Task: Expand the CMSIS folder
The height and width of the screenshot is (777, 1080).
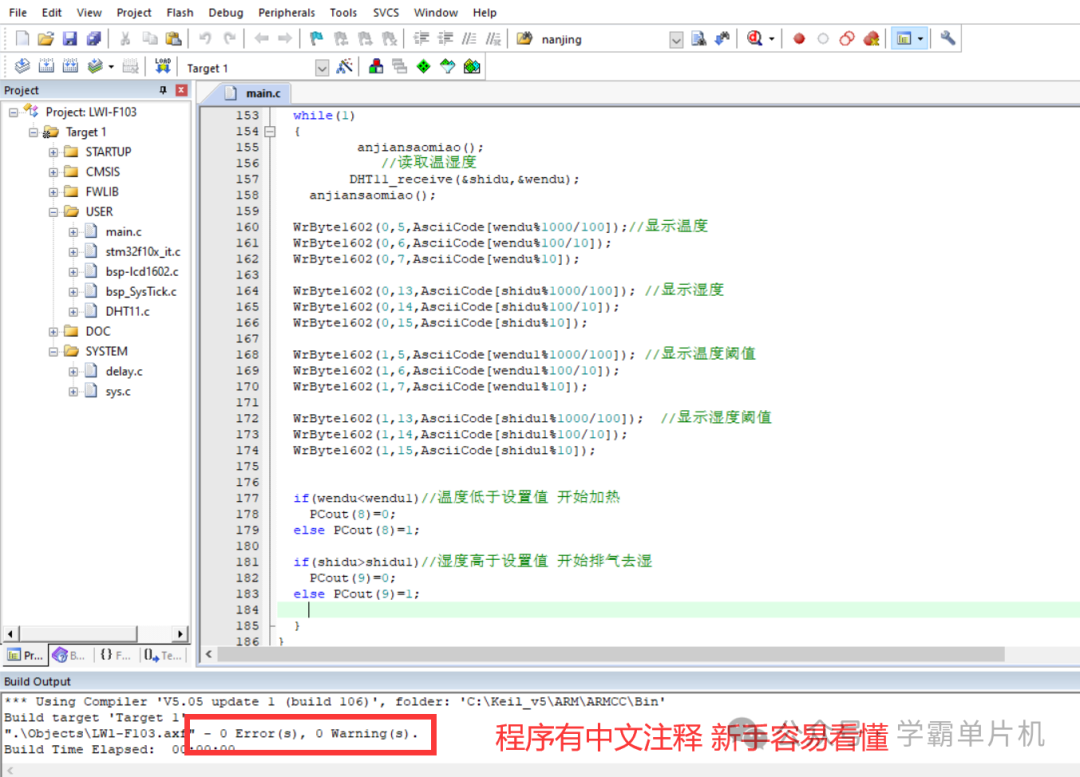Action: click(x=53, y=172)
